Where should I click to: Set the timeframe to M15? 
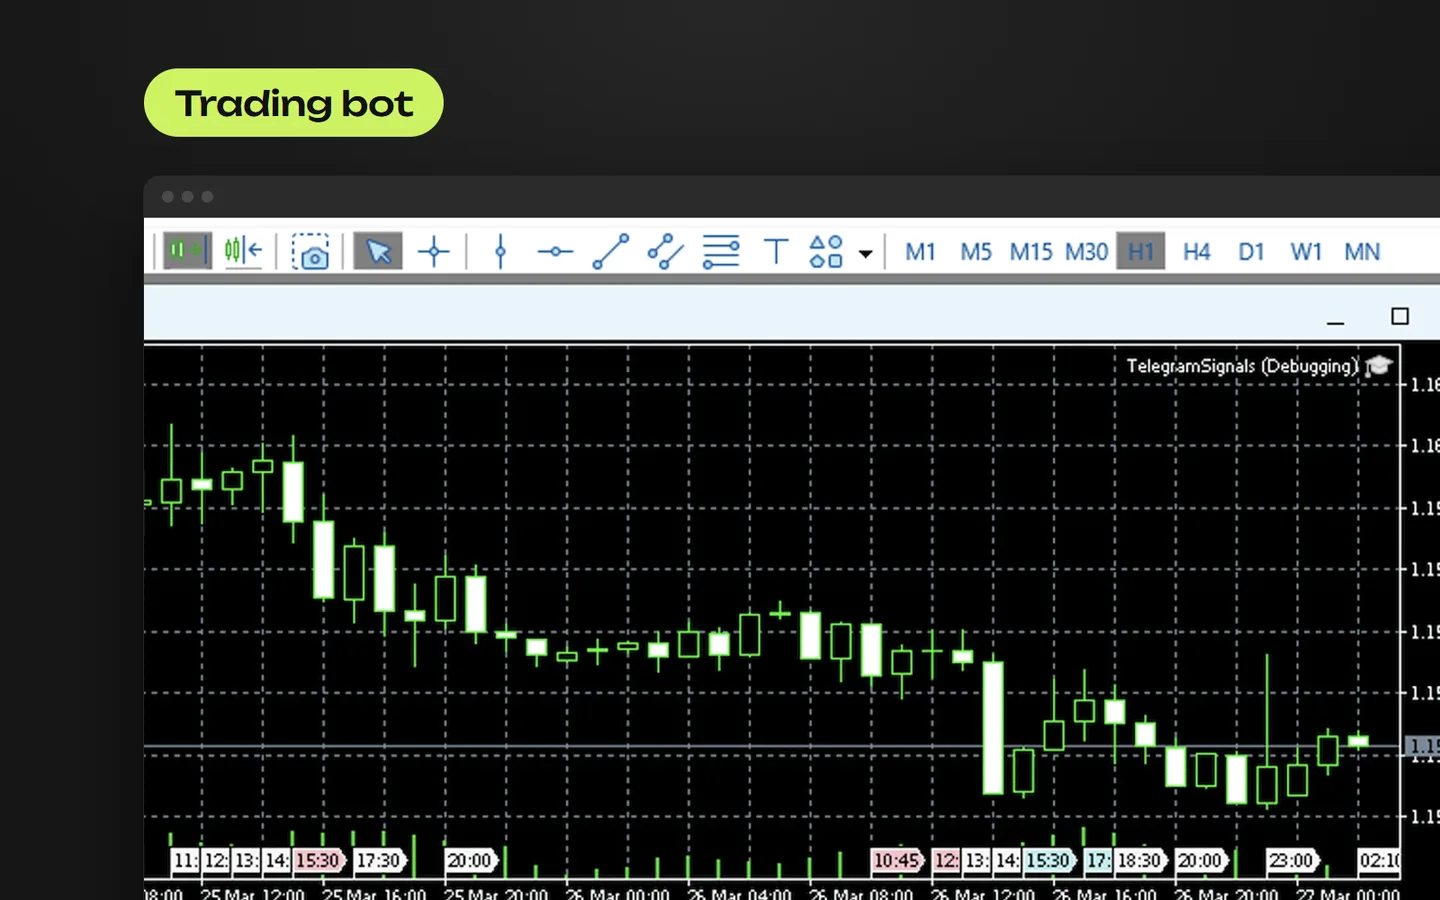(1031, 252)
